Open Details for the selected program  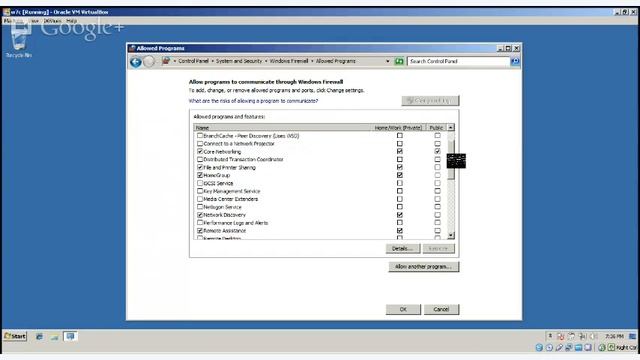[403, 249]
